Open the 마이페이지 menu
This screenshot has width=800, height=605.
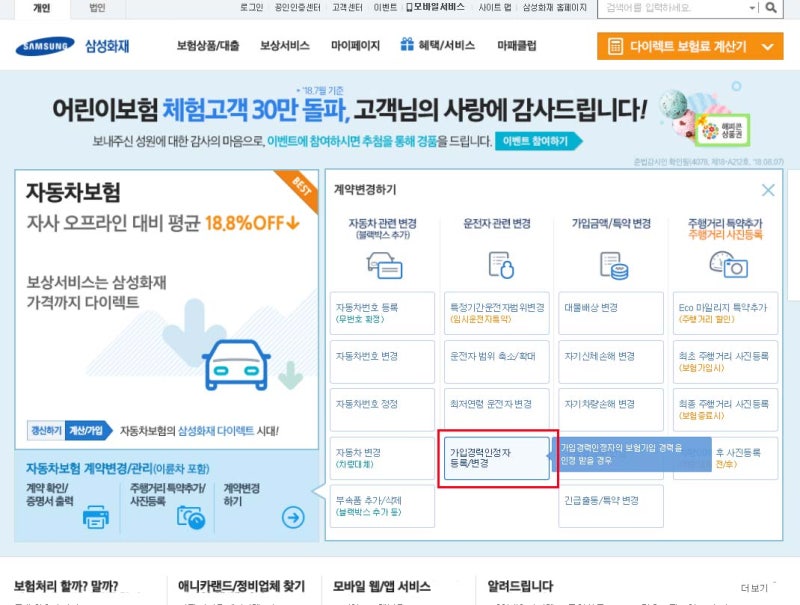(355, 46)
